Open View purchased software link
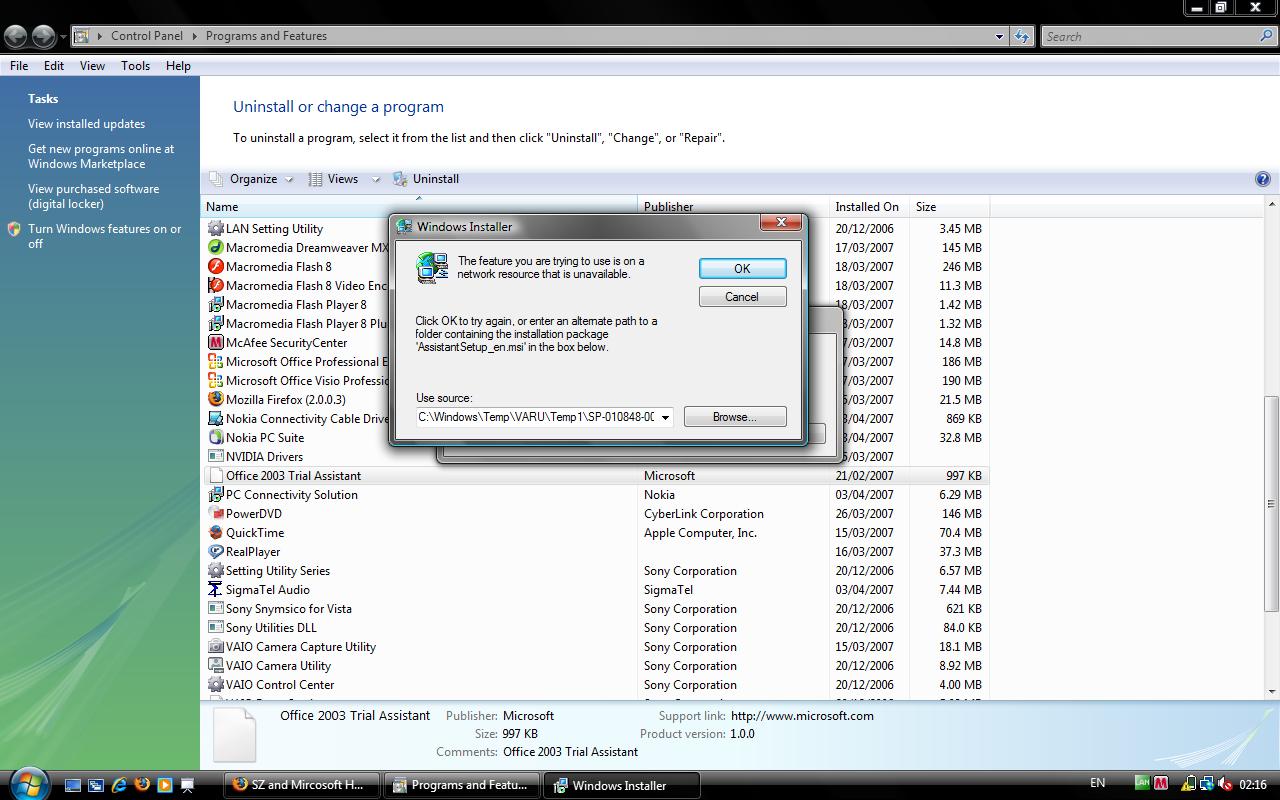 [93, 196]
